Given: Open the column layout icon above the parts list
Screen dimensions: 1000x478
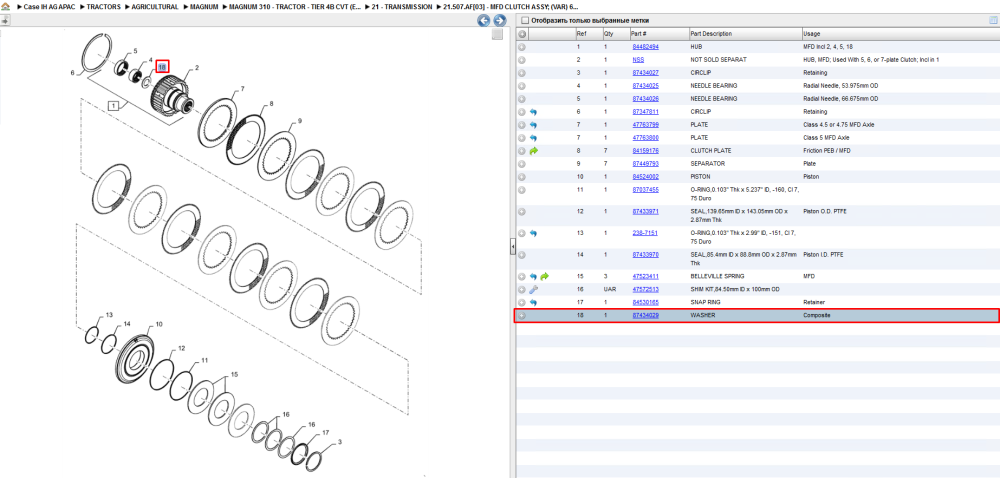Looking at the screenshot, I should [x=993, y=20].
